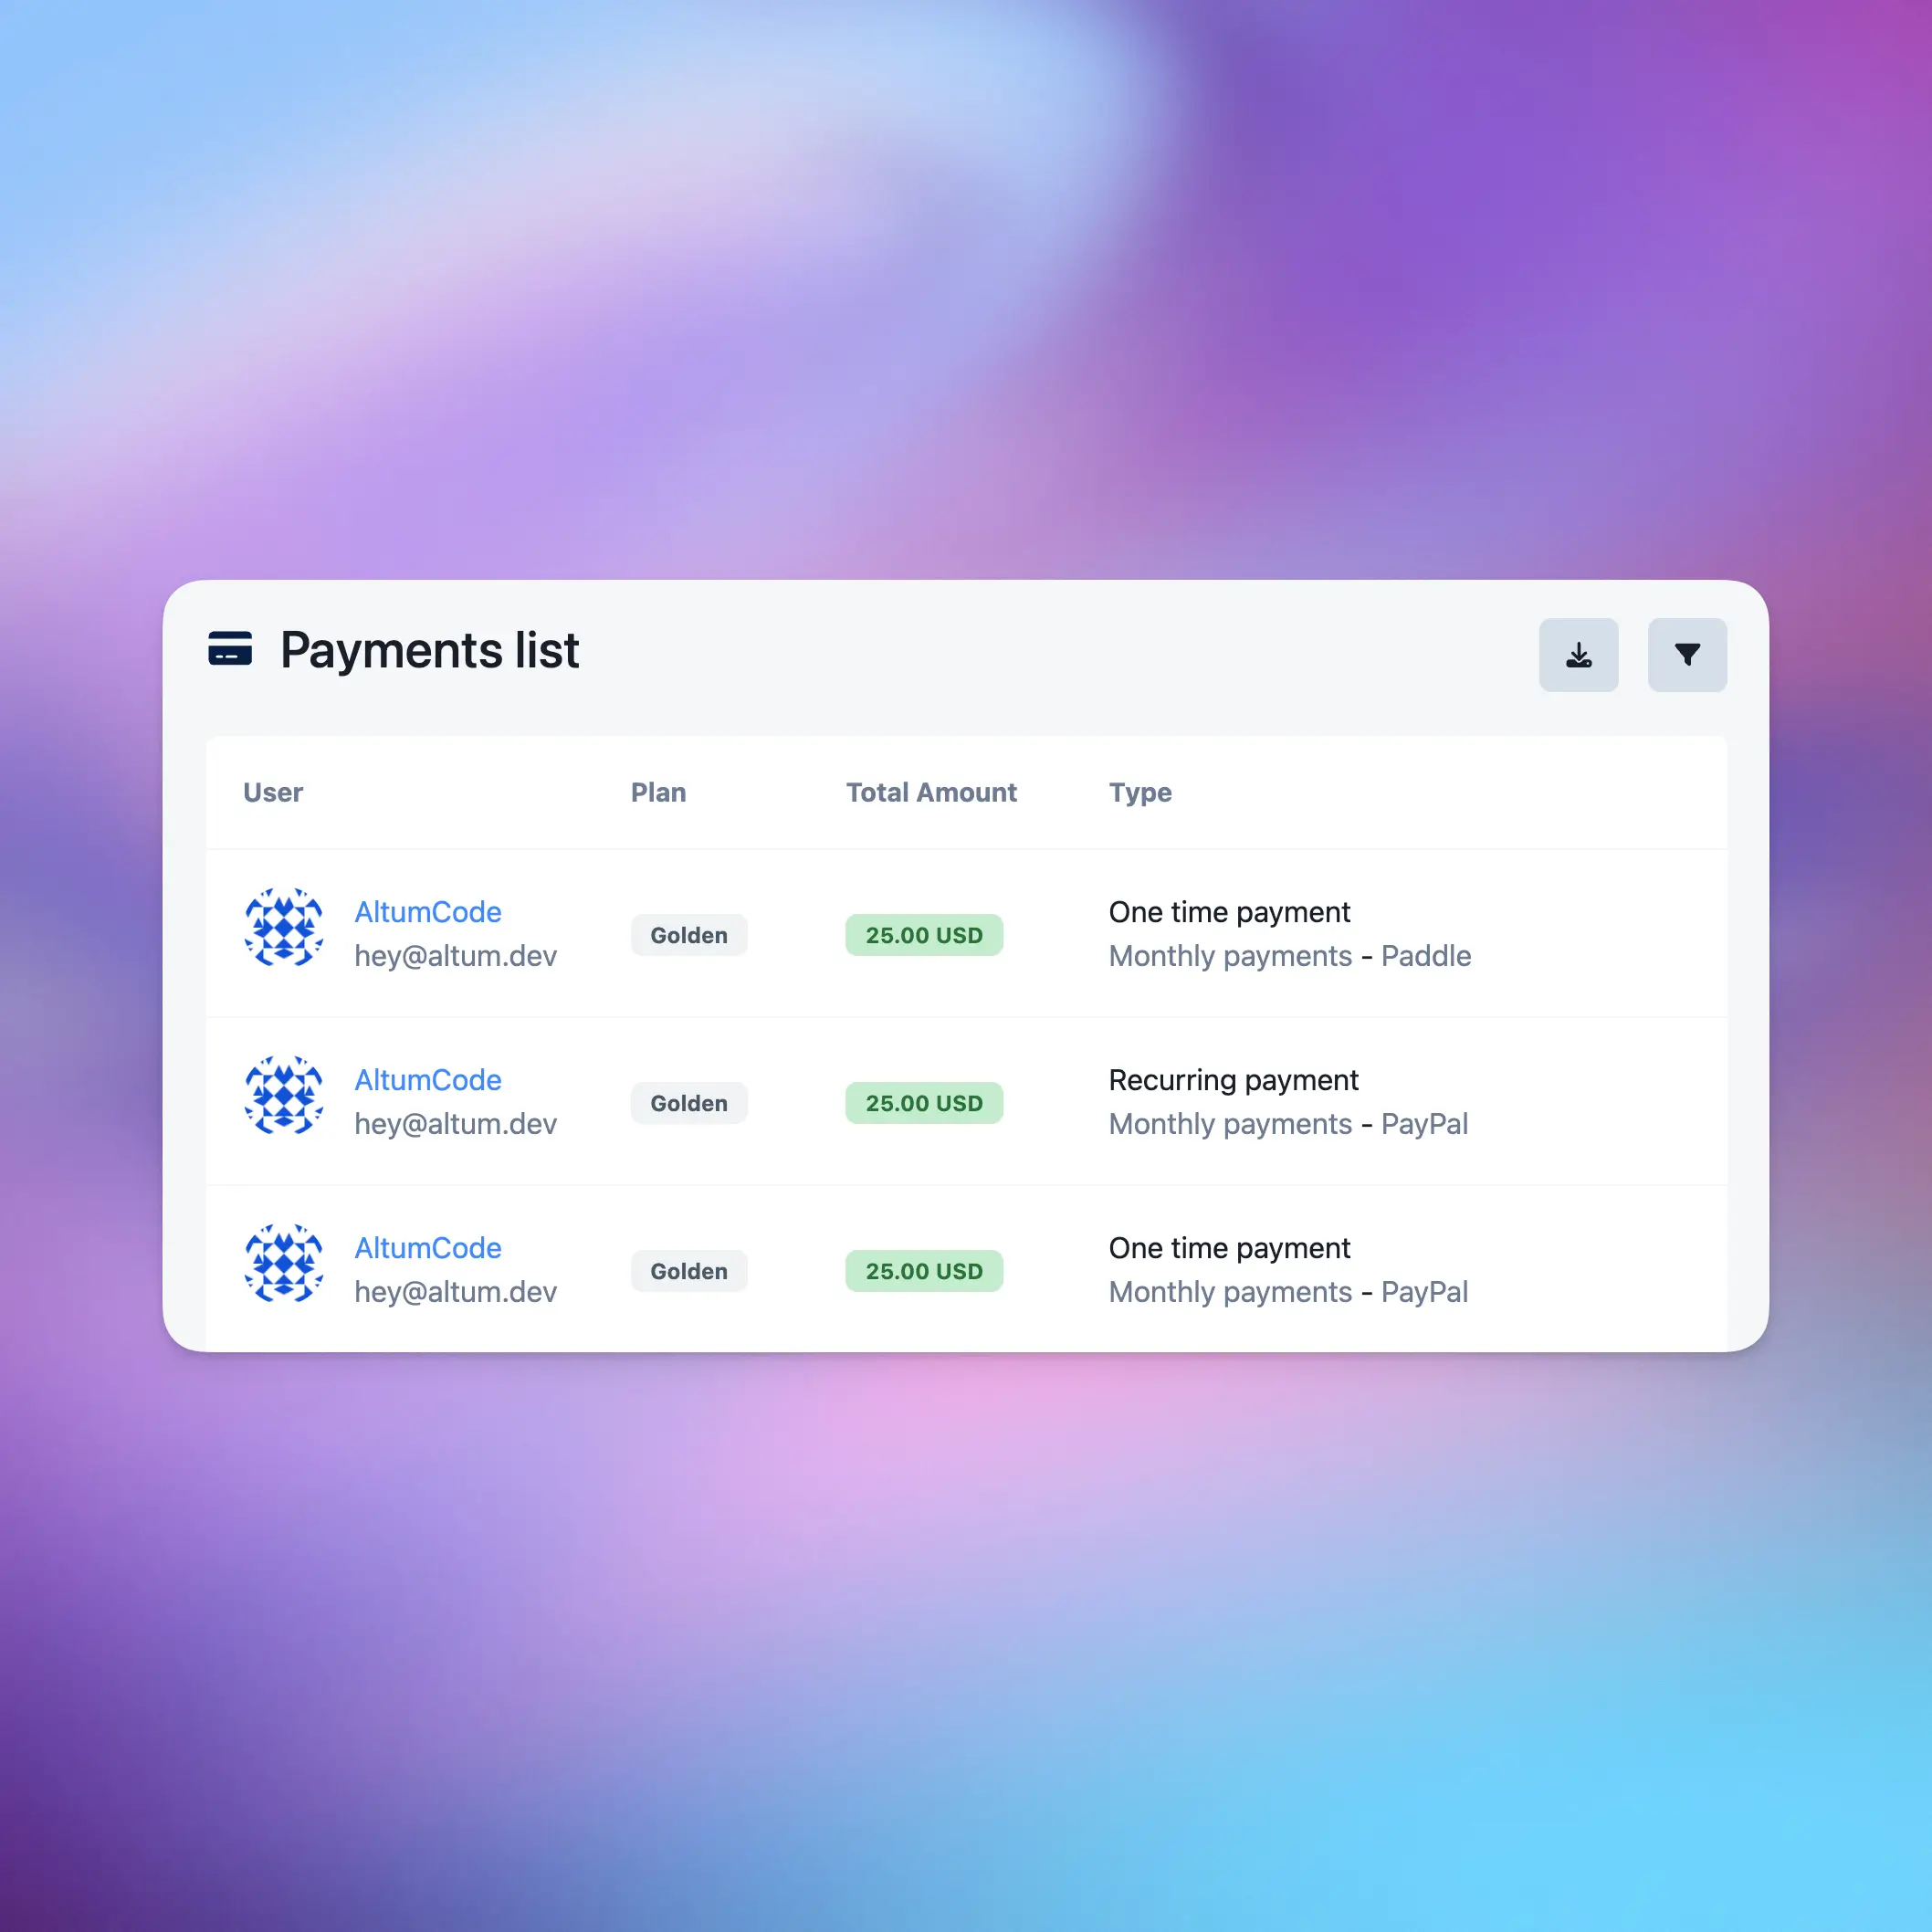Click the Total Amount column header

tap(931, 792)
